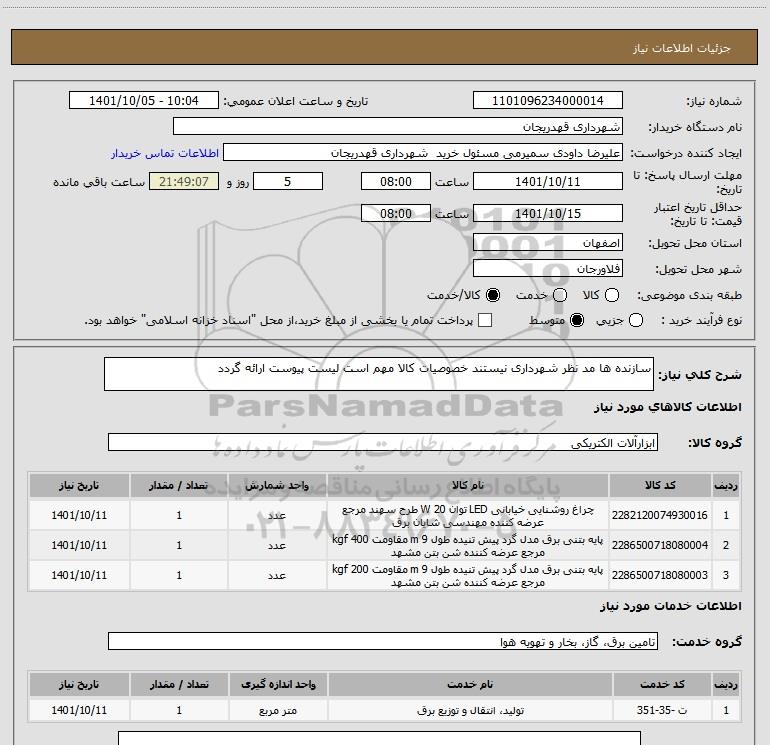Choose the متوسط purchase type radio
The width and height of the screenshot is (770, 745).
(x=577, y=320)
